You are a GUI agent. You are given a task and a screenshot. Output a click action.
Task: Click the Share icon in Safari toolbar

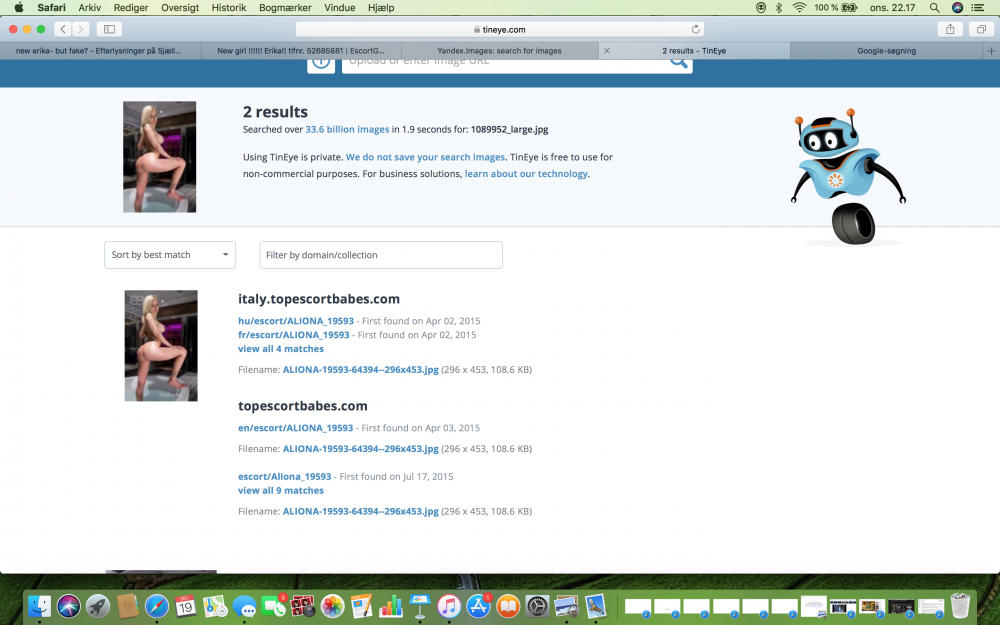[x=948, y=29]
